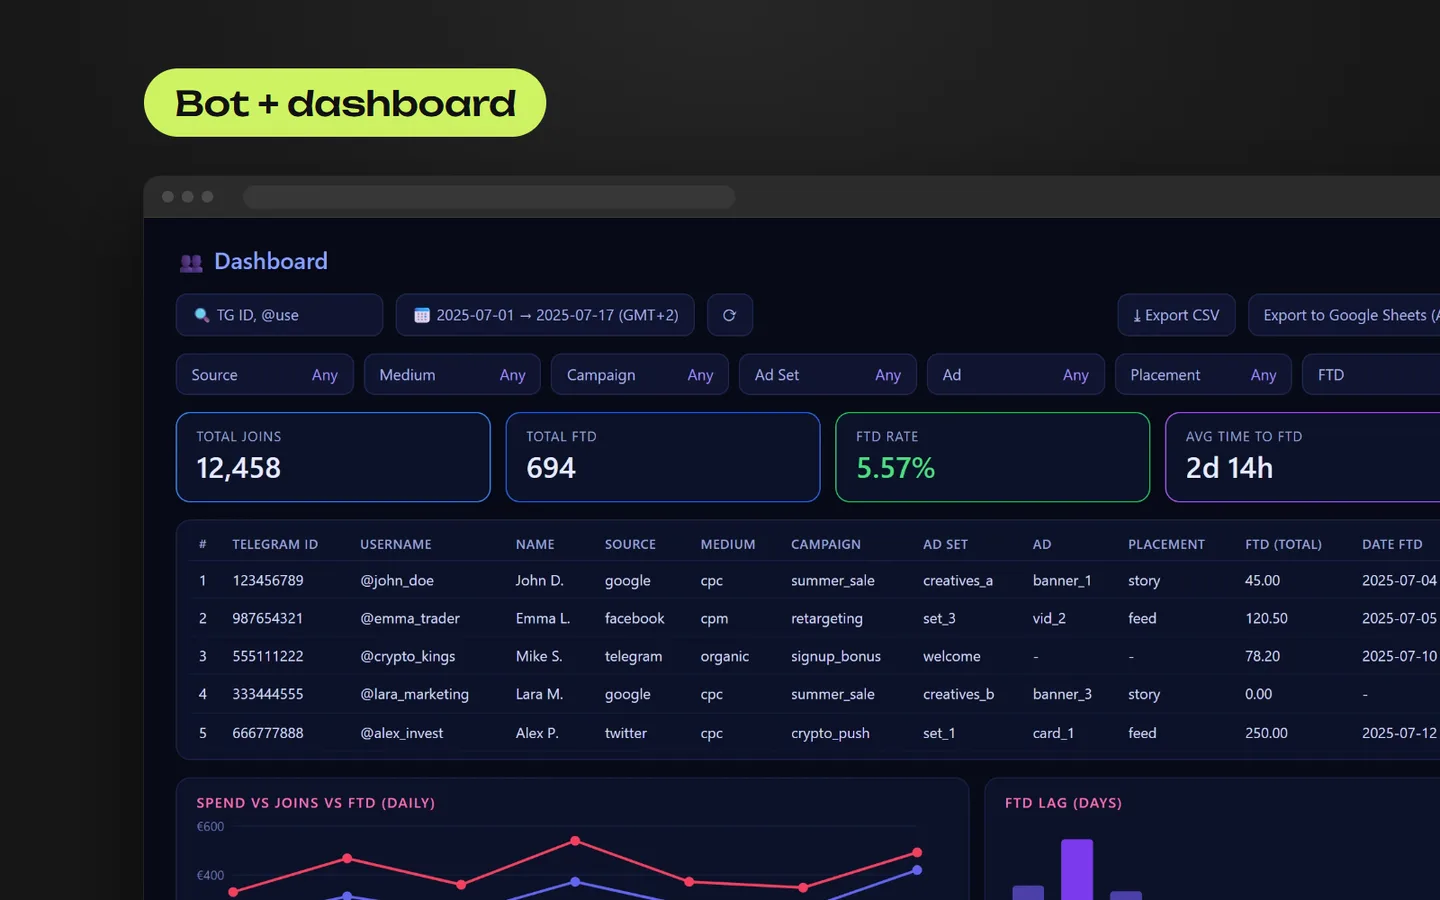The image size is (1440, 900).
Task: Open the Medium filter dropdown
Action: 452,375
